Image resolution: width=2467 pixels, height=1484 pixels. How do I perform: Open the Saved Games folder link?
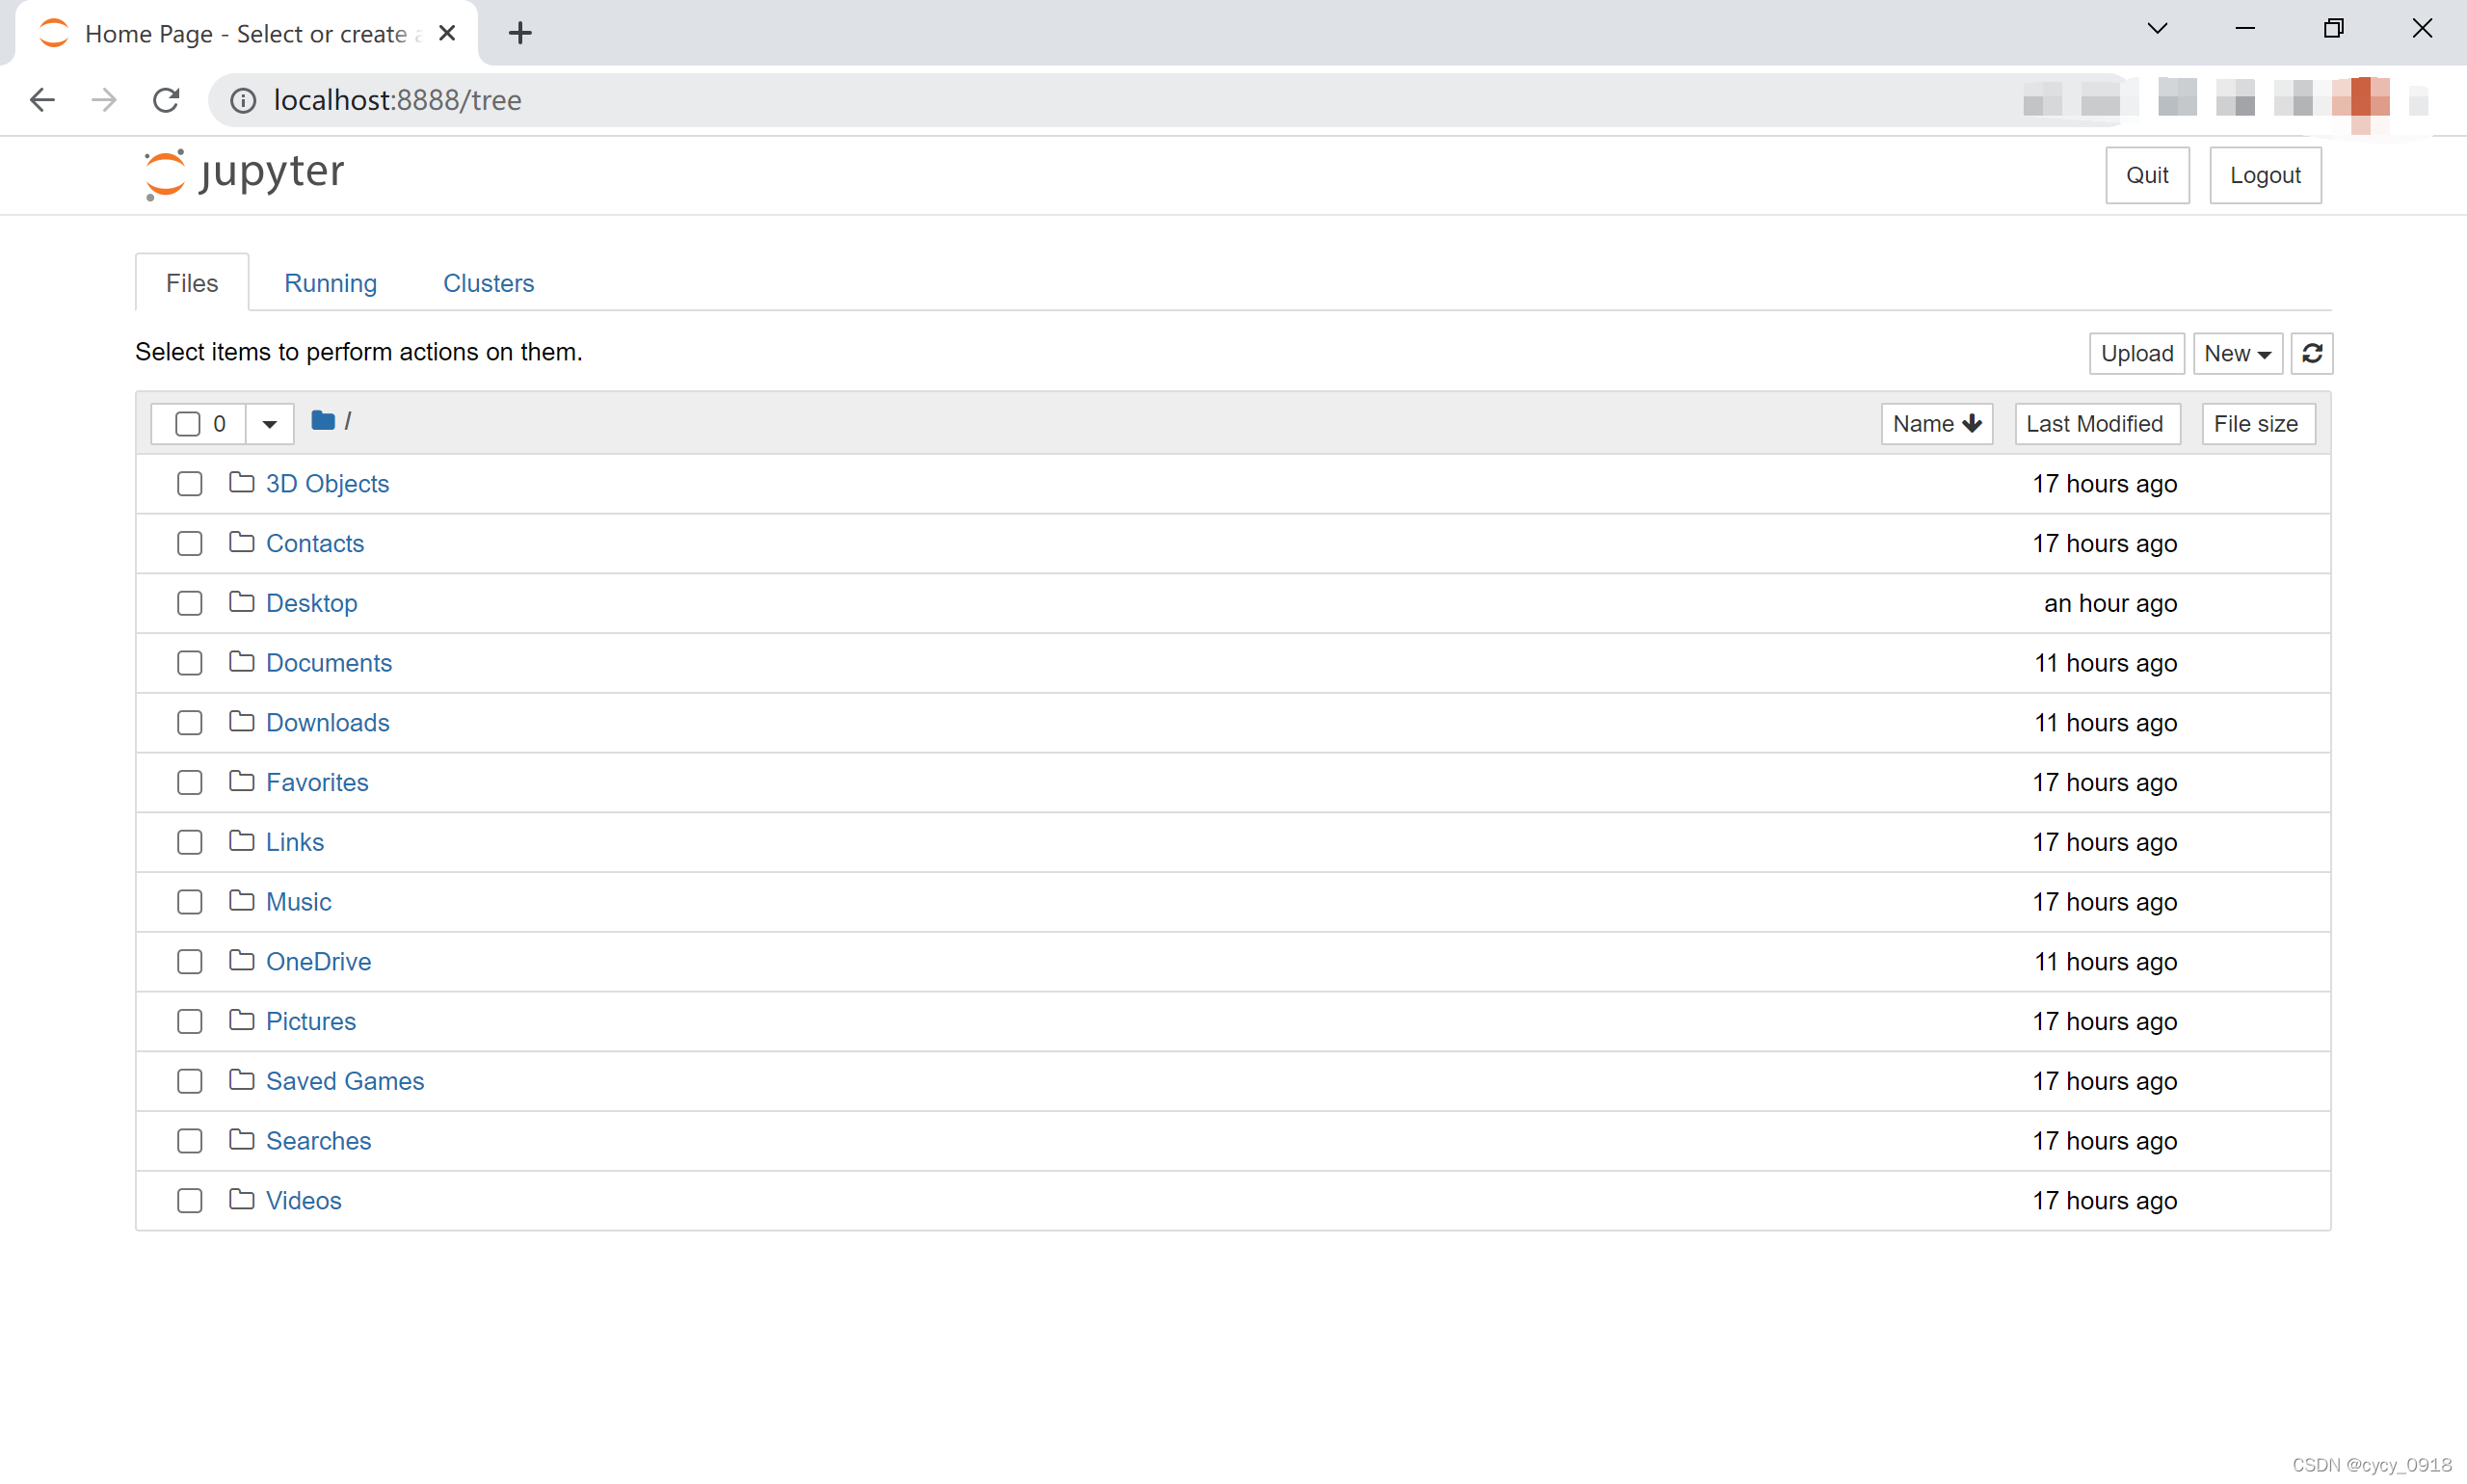click(345, 1081)
